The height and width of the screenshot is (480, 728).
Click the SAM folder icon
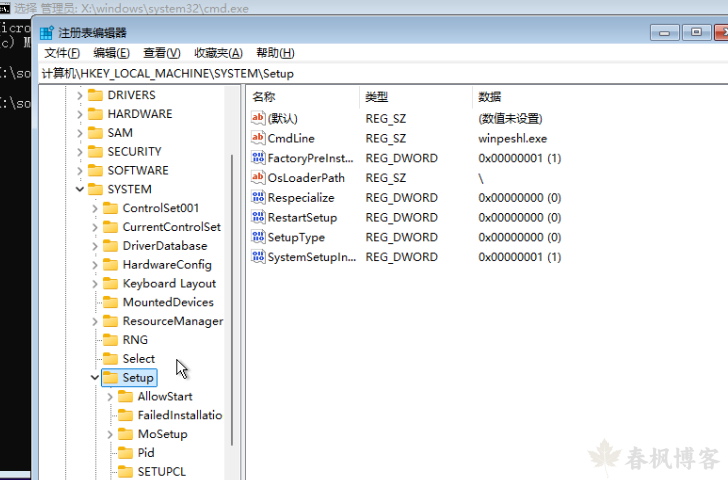[x=95, y=133]
